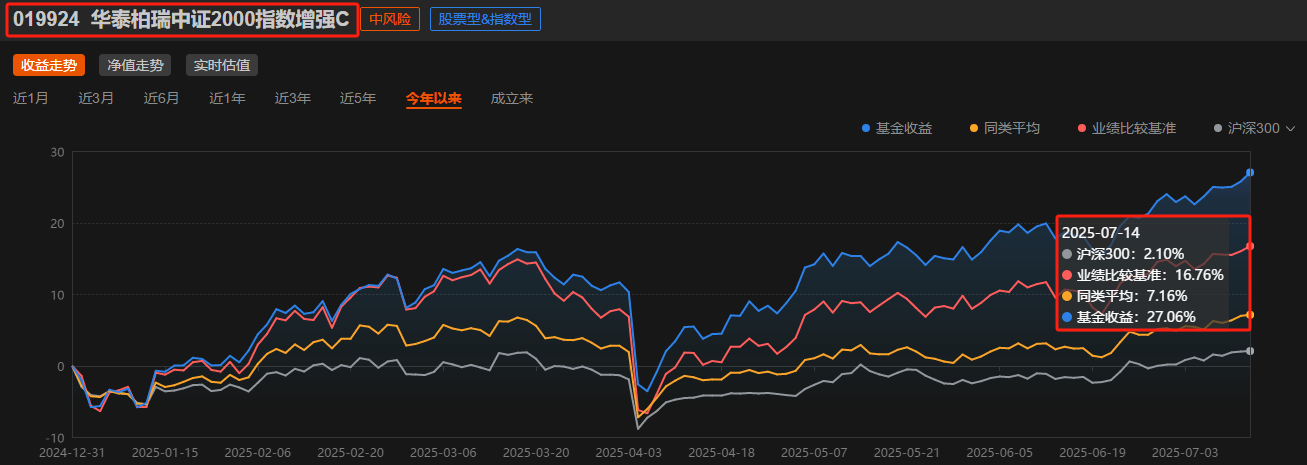Screen dimensions: 1307x465
Task: Choose the 近3年 period
Action: pyautogui.click(x=293, y=98)
